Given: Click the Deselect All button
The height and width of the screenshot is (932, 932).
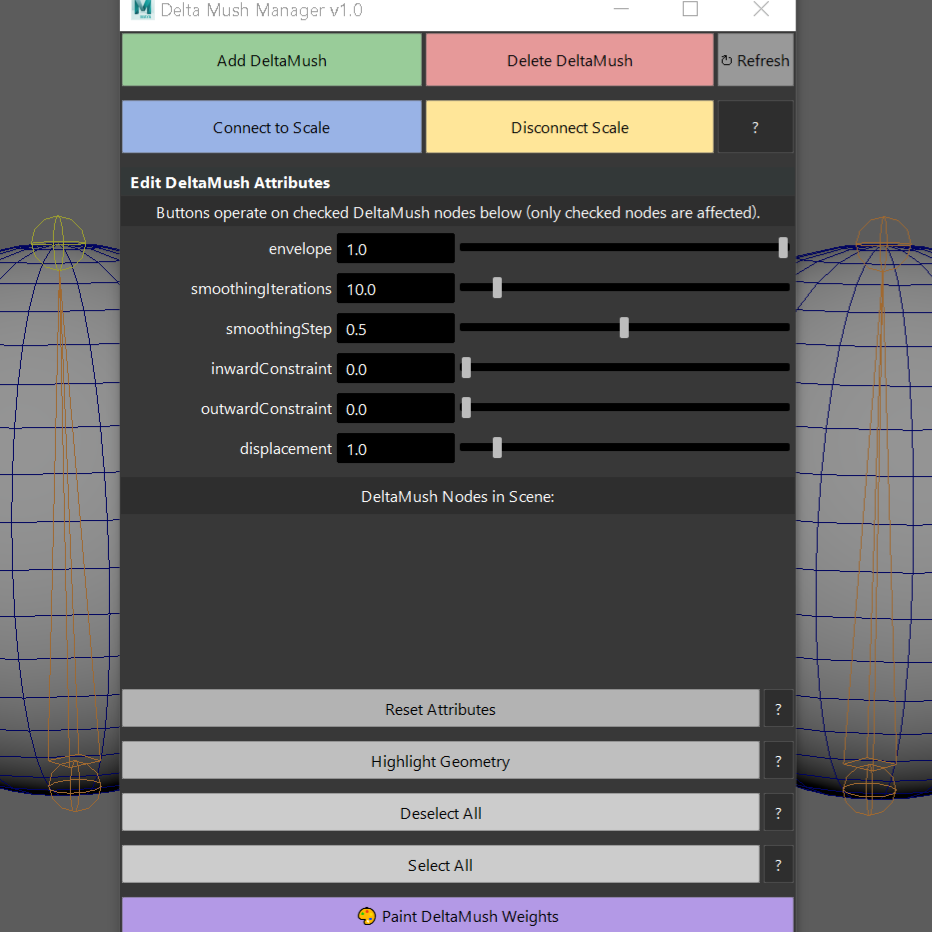Looking at the screenshot, I should tap(440, 813).
